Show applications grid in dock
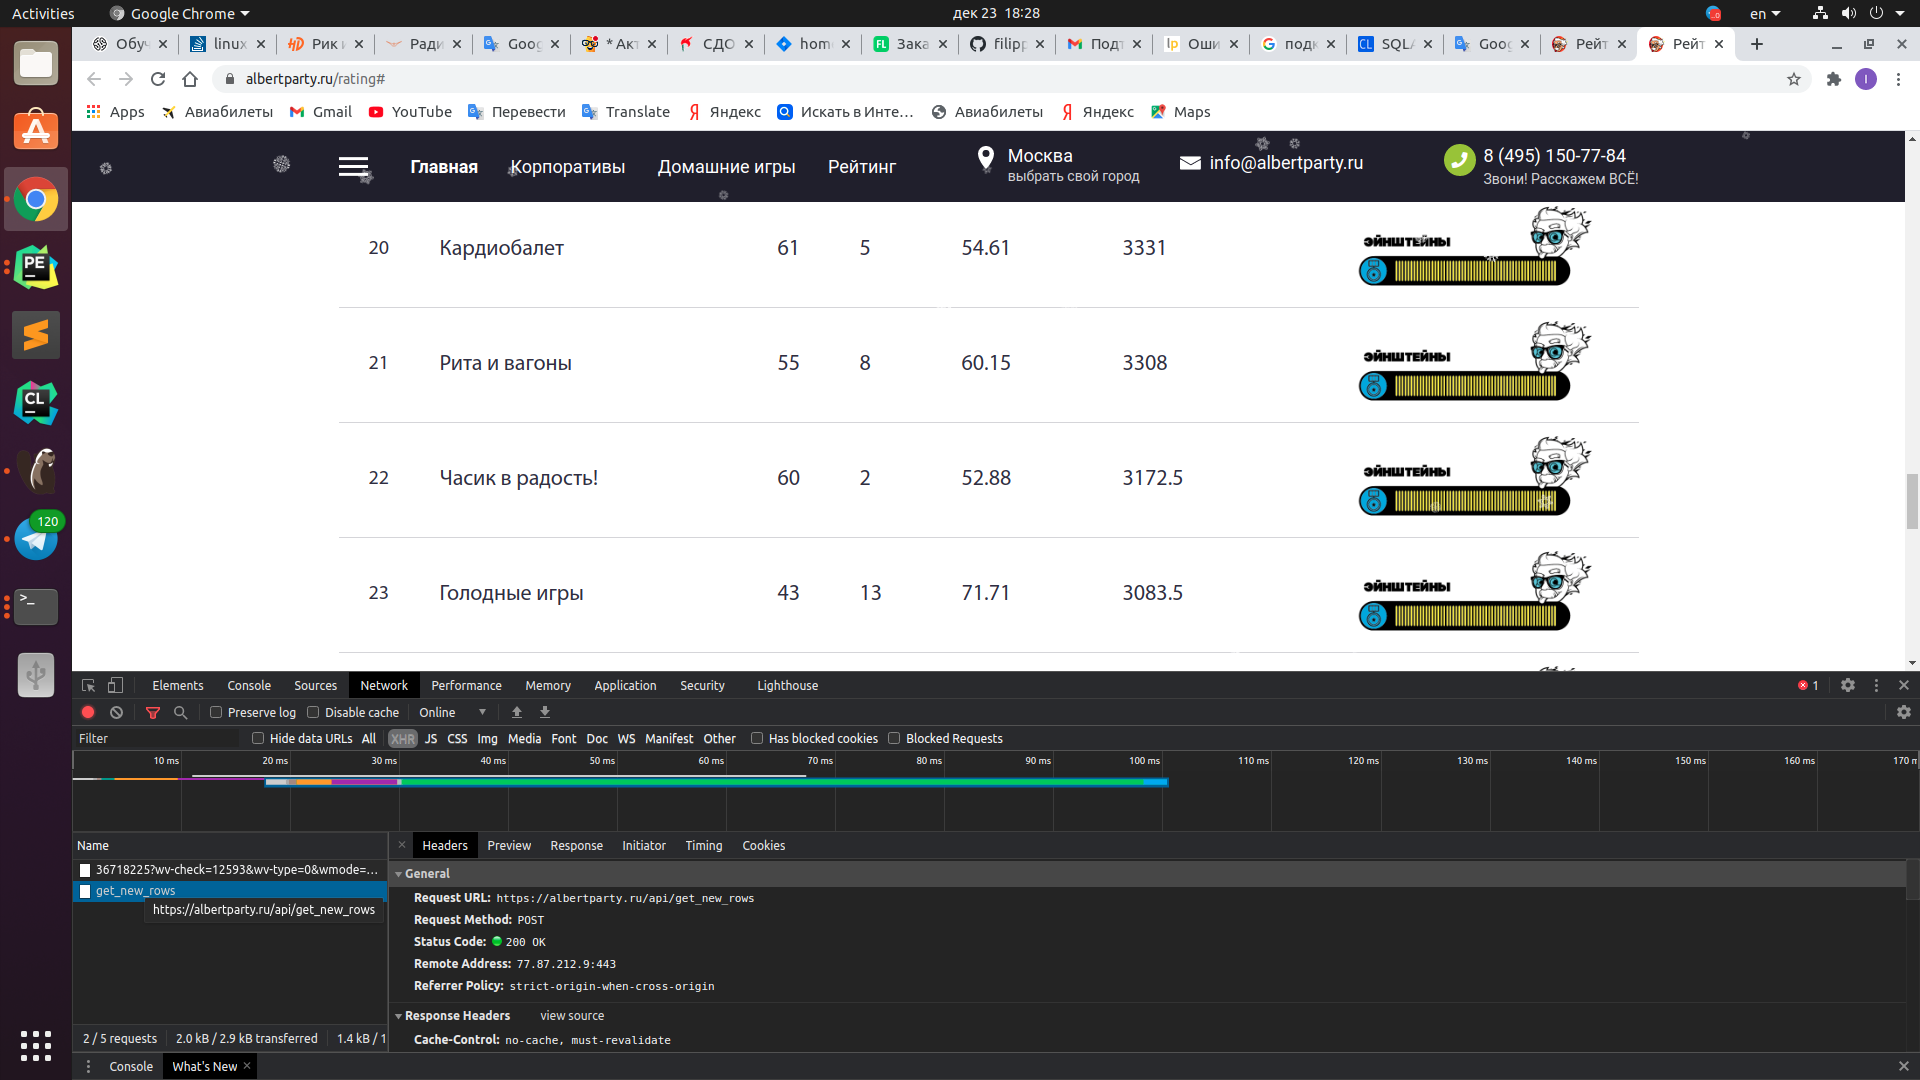Viewport: 1920px width, 1080px height. pos(36,1045)
